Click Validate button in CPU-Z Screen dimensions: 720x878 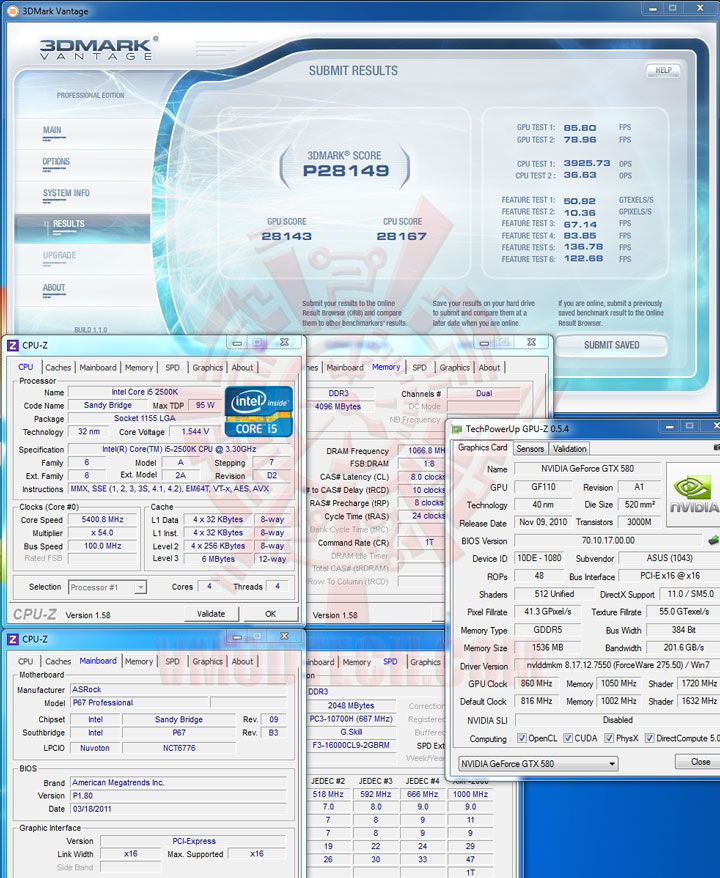(x=211, y=614)
